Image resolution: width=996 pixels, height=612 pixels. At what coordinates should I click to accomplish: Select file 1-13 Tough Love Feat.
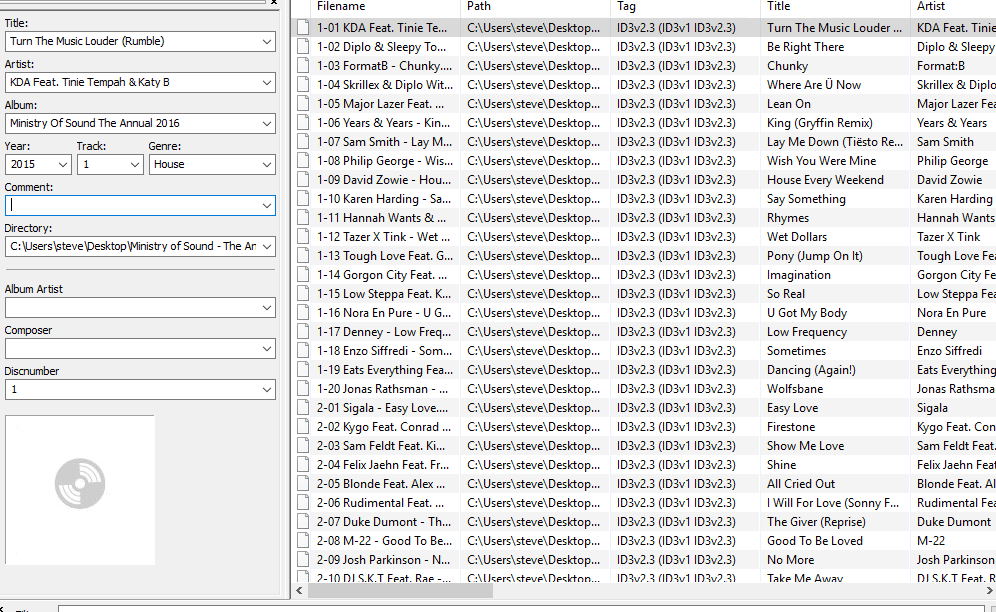click(385, 256)
